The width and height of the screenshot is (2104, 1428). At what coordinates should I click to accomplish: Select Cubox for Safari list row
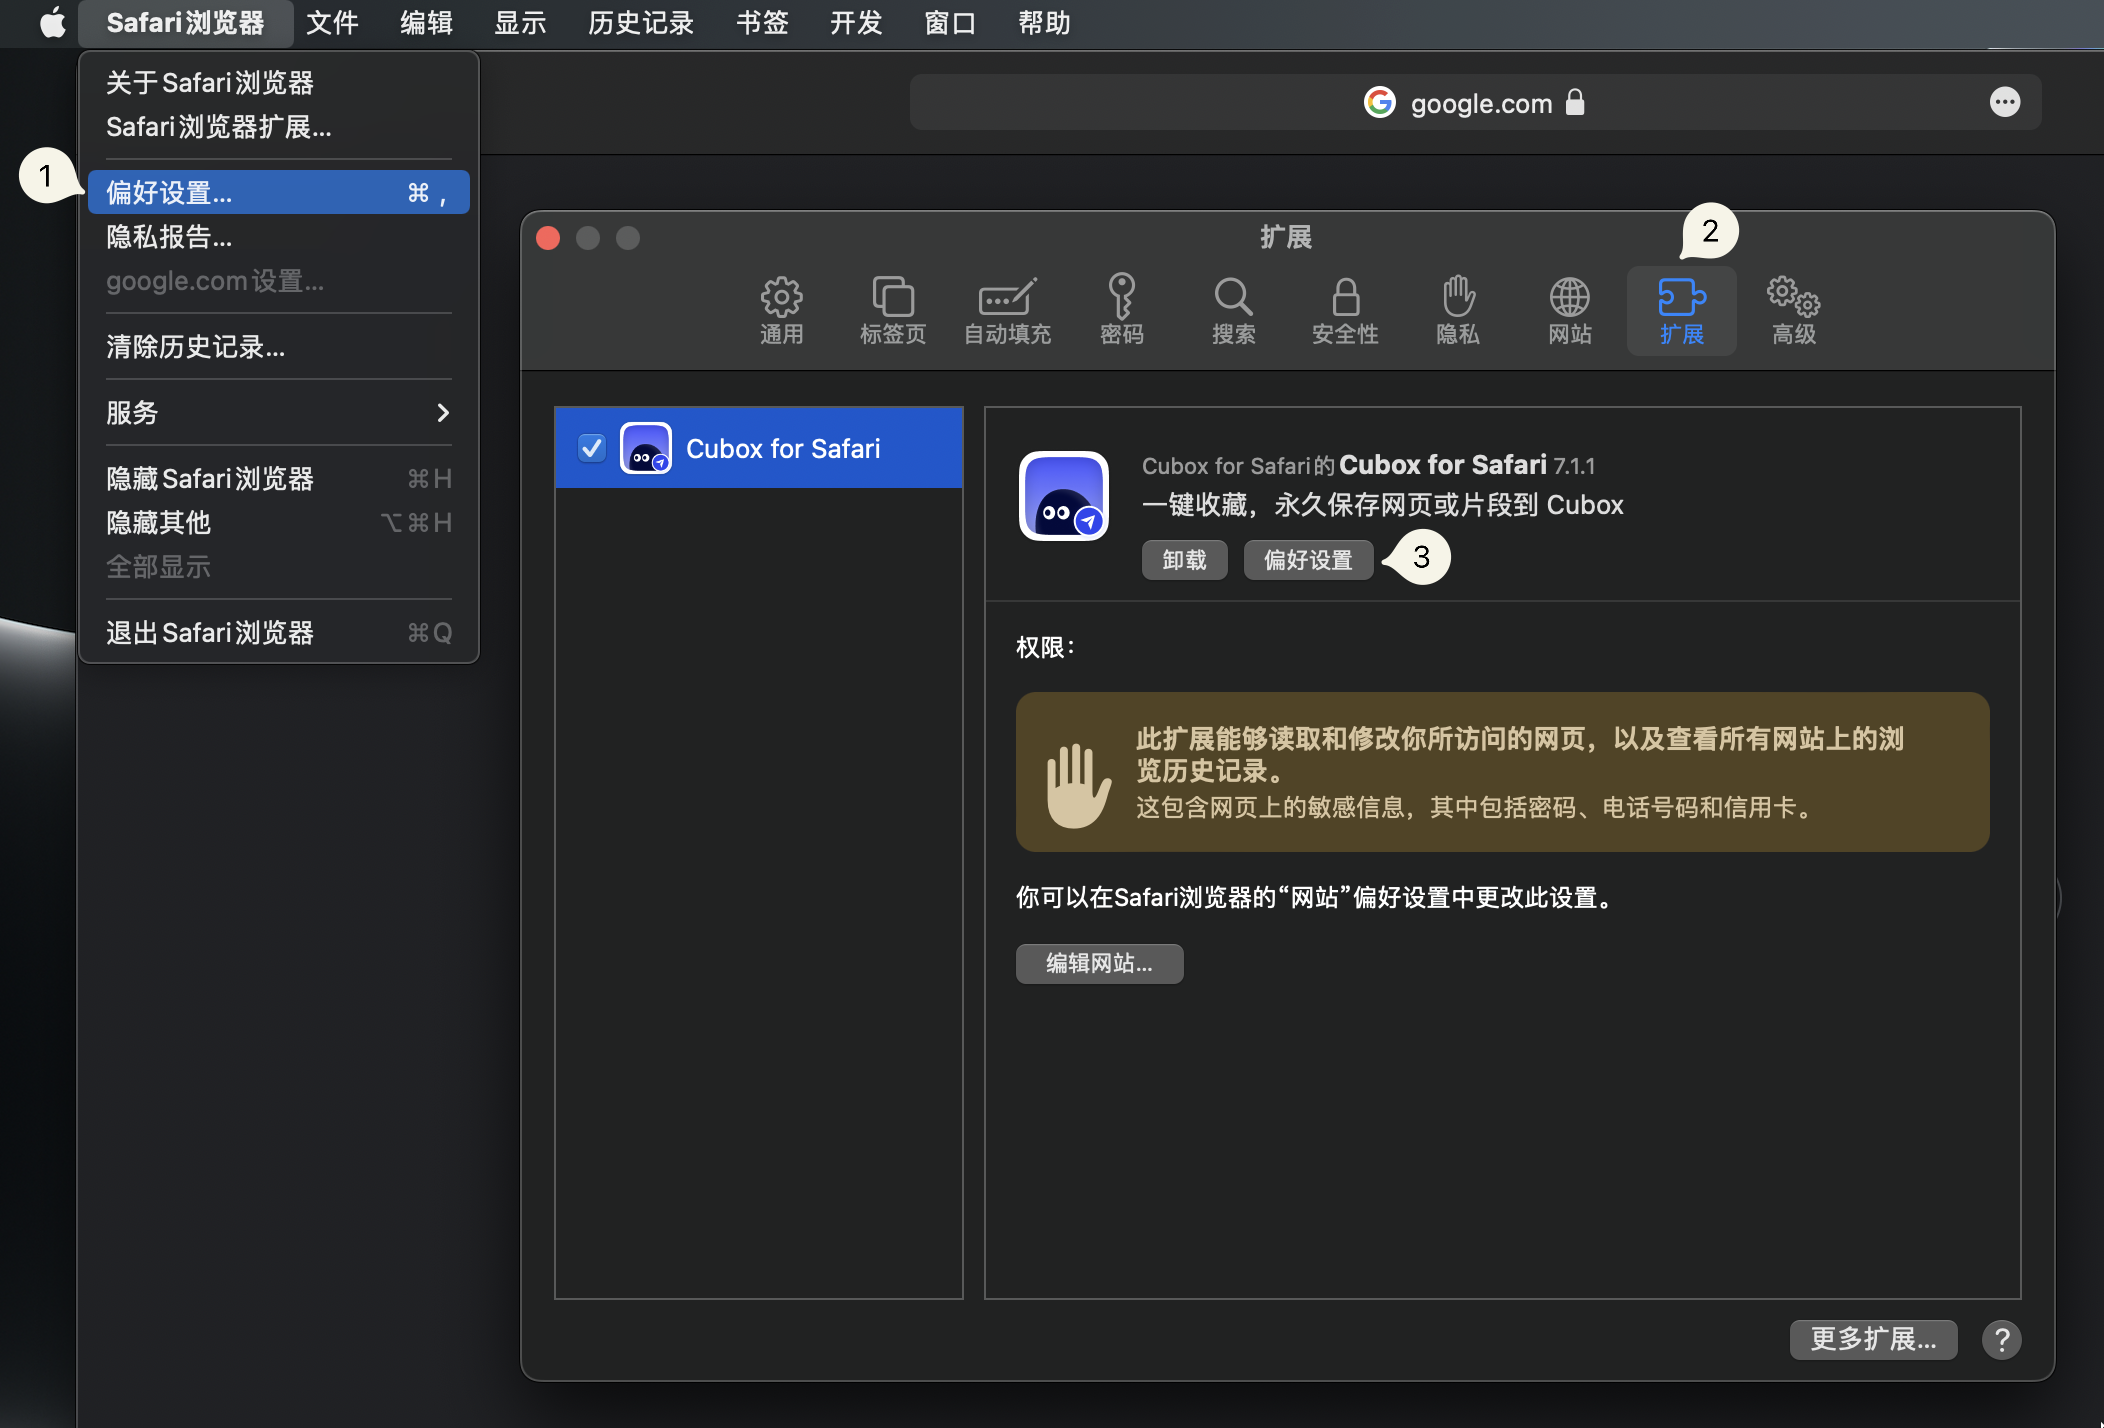(x=759, y=448)
